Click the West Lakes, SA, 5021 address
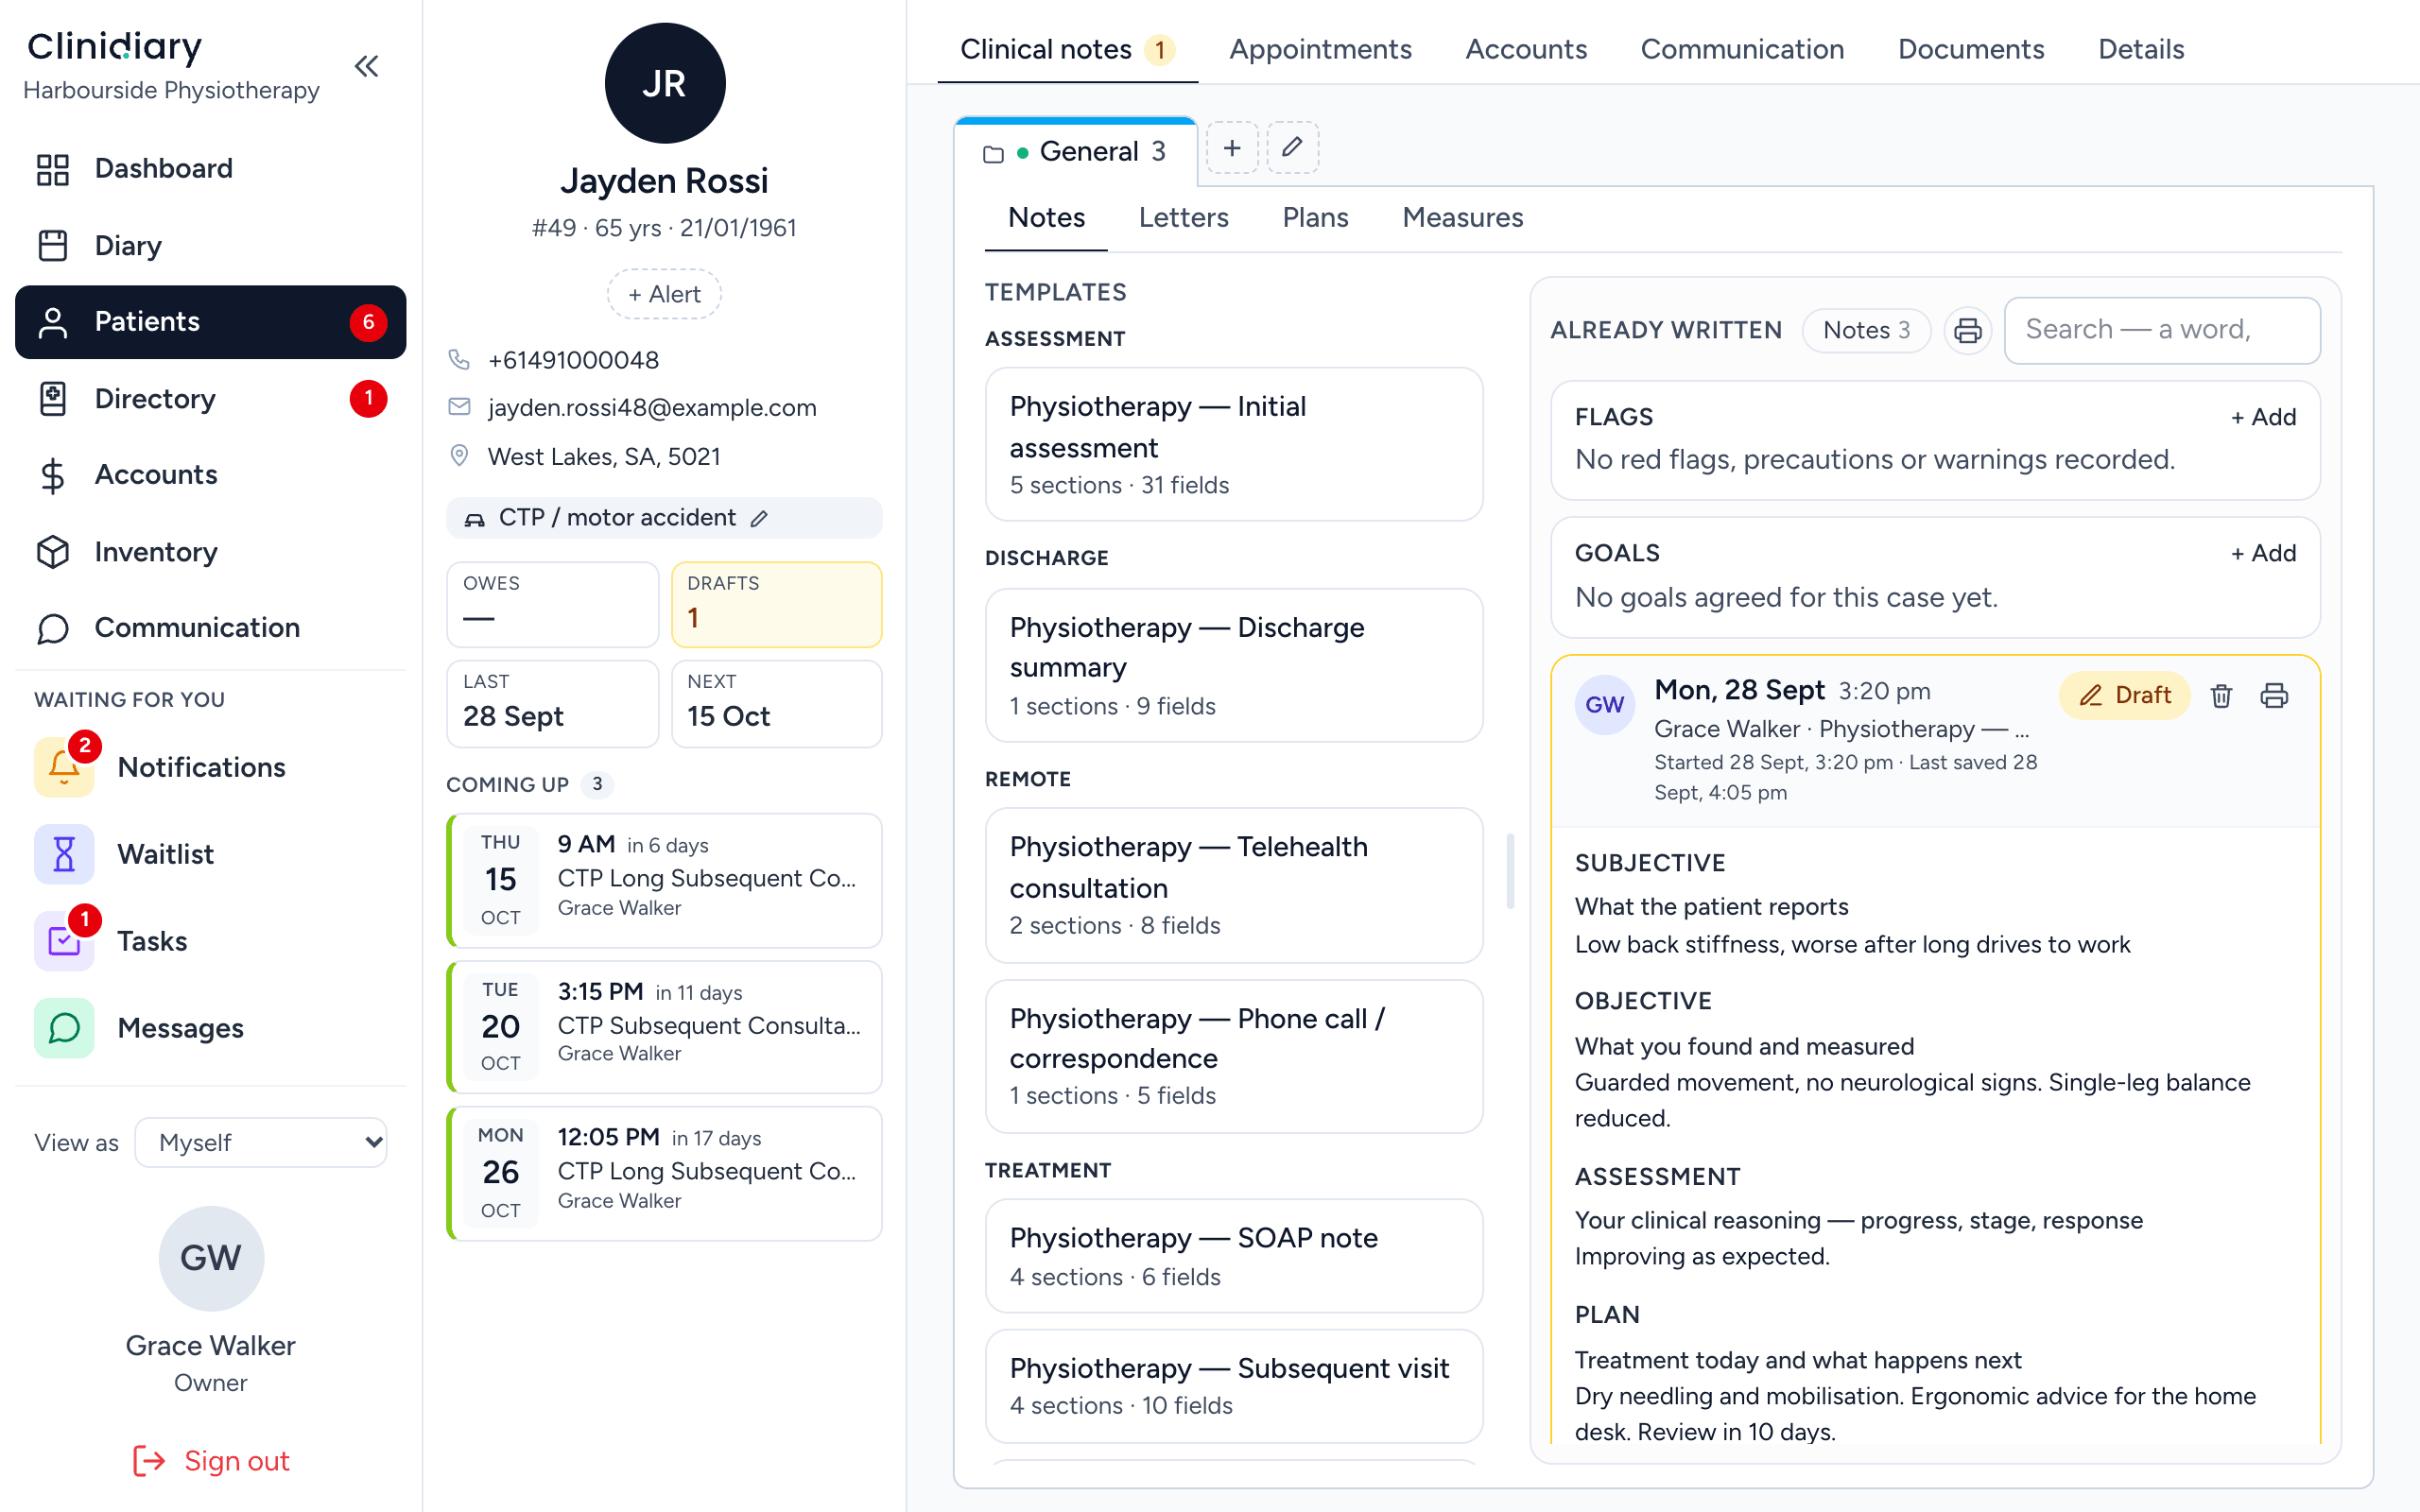This screenshot has width=2420, height=1512. [604, 457]
